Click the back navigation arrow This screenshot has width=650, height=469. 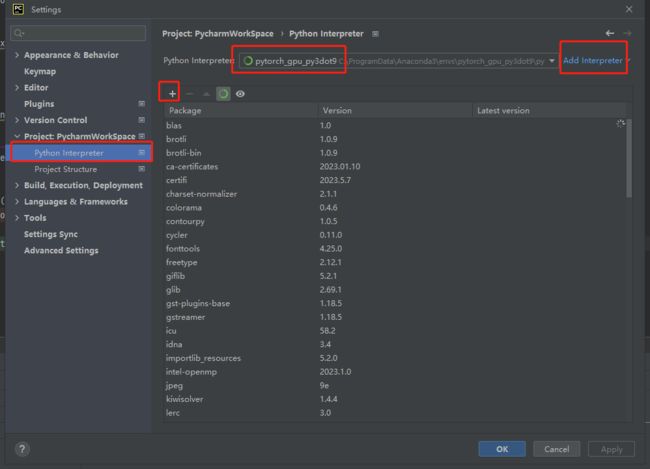tap(610, 33)
